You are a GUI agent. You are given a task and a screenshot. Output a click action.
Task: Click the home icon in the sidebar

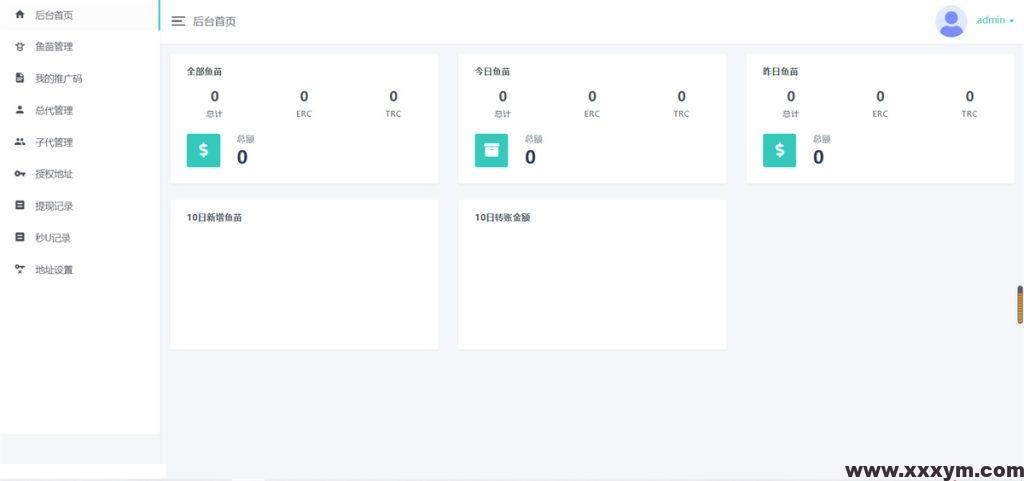19,14
